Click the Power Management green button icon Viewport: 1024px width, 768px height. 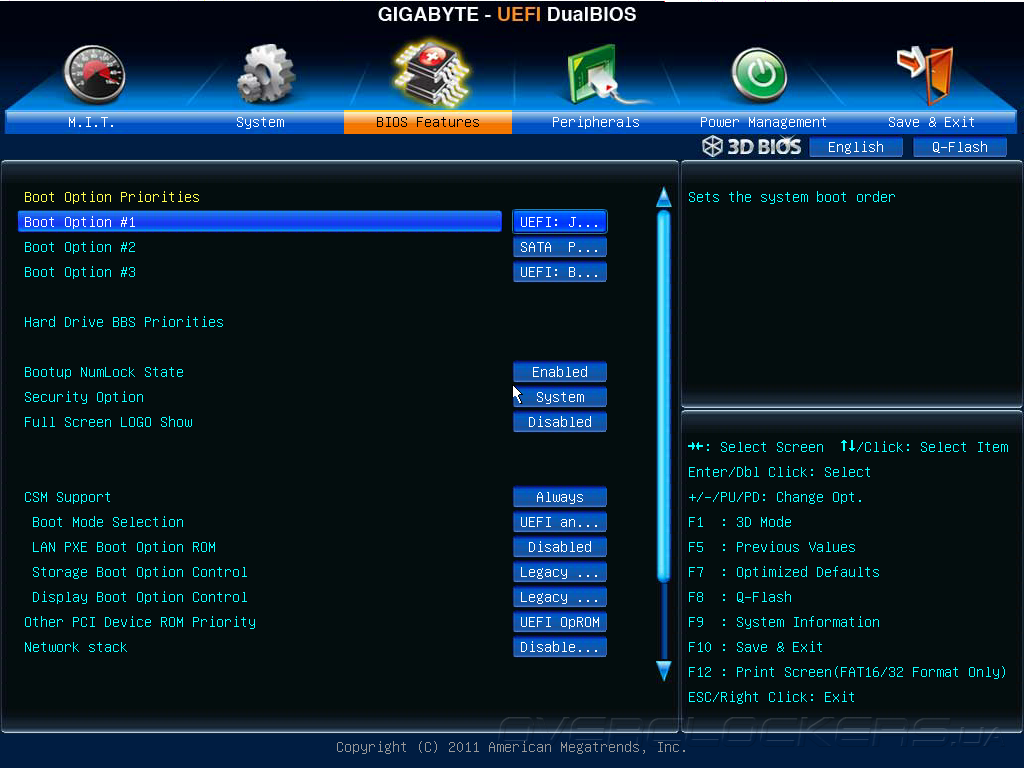(x=759, y=75)
